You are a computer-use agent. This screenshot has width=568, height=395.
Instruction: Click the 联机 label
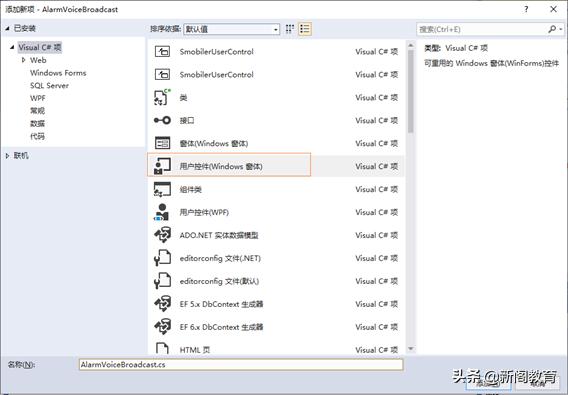point(21,156)
